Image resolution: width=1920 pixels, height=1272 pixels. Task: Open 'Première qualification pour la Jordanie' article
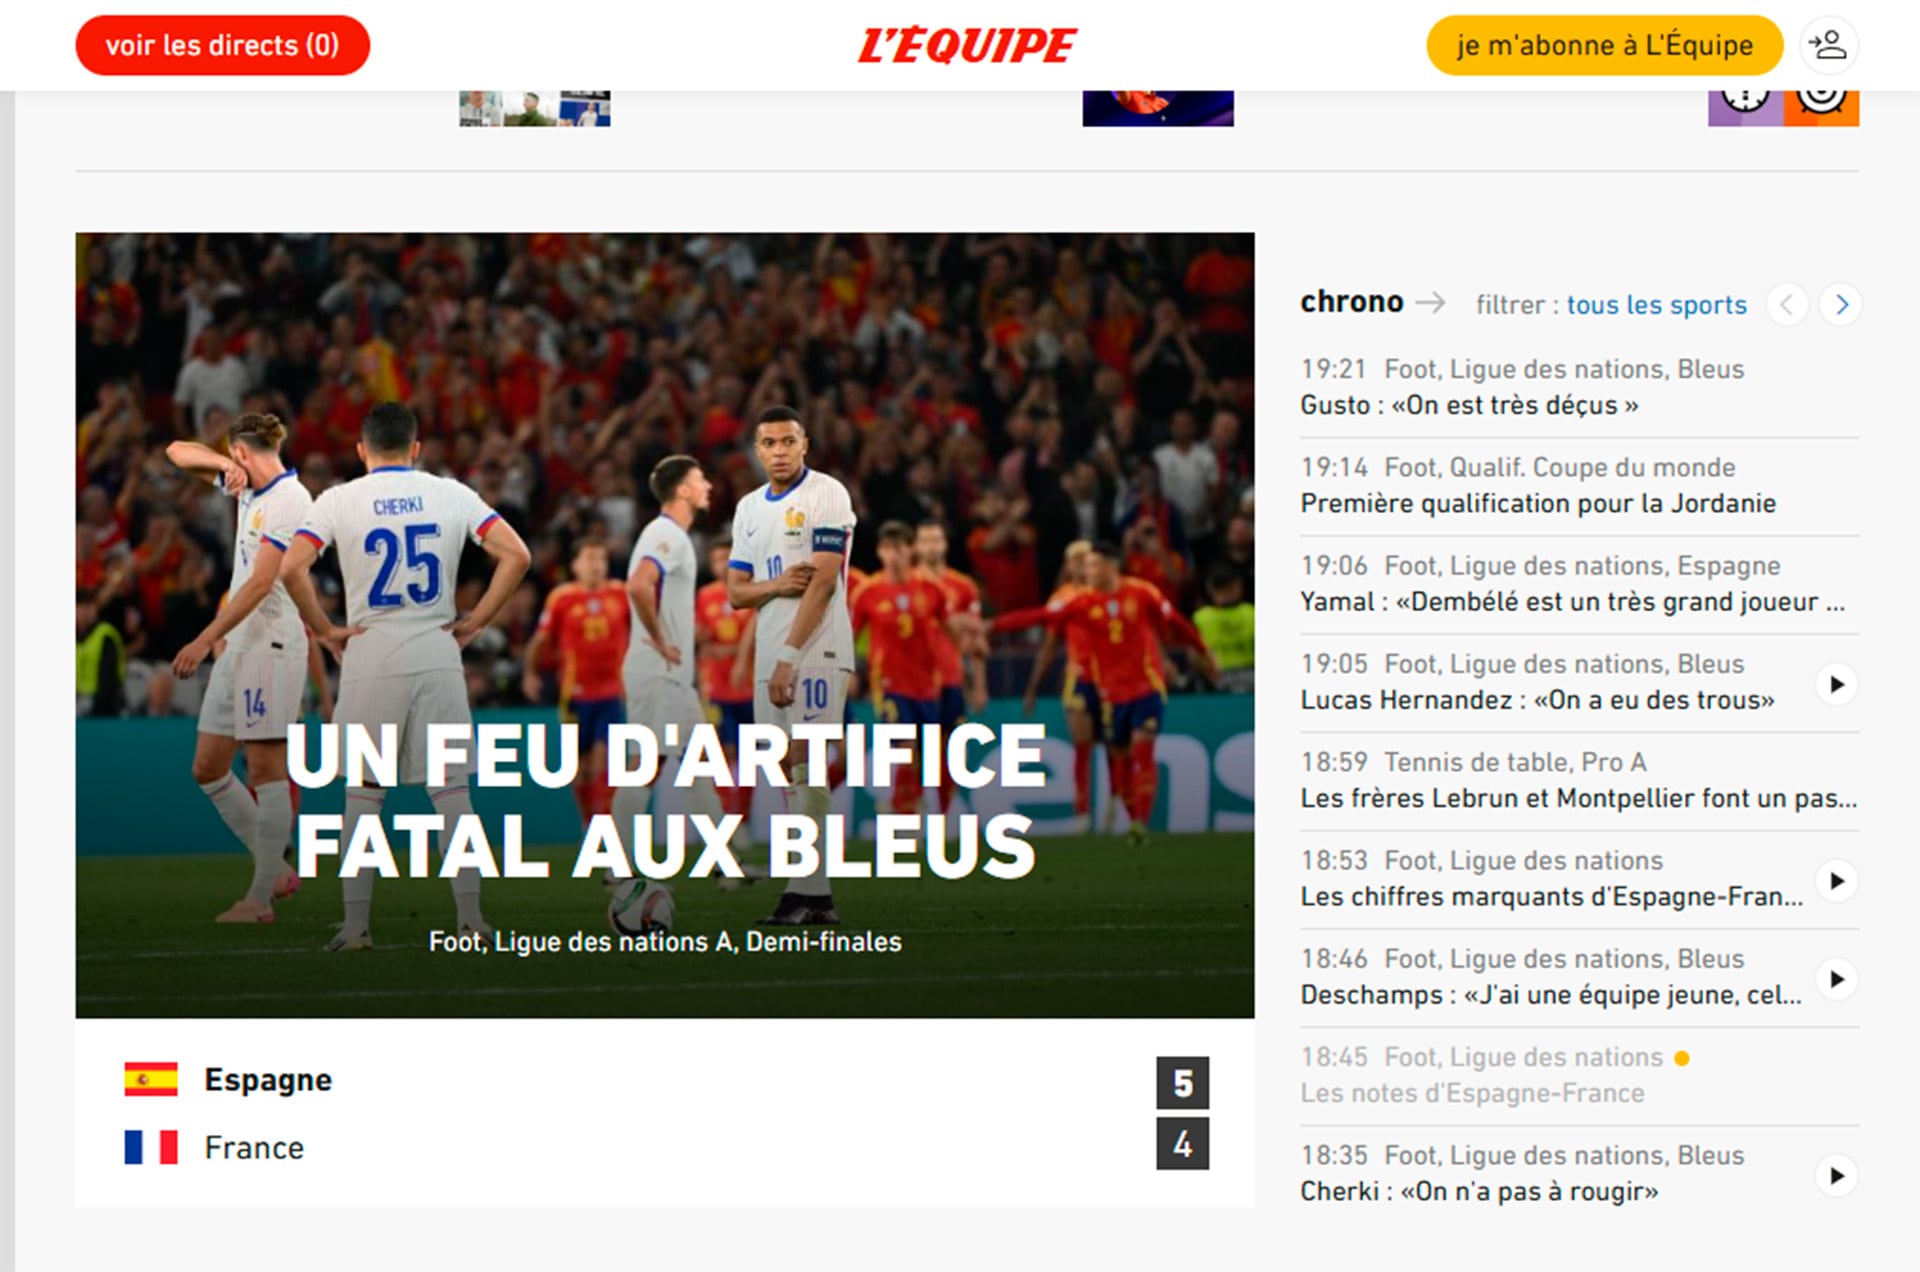tap(1538, 503)
